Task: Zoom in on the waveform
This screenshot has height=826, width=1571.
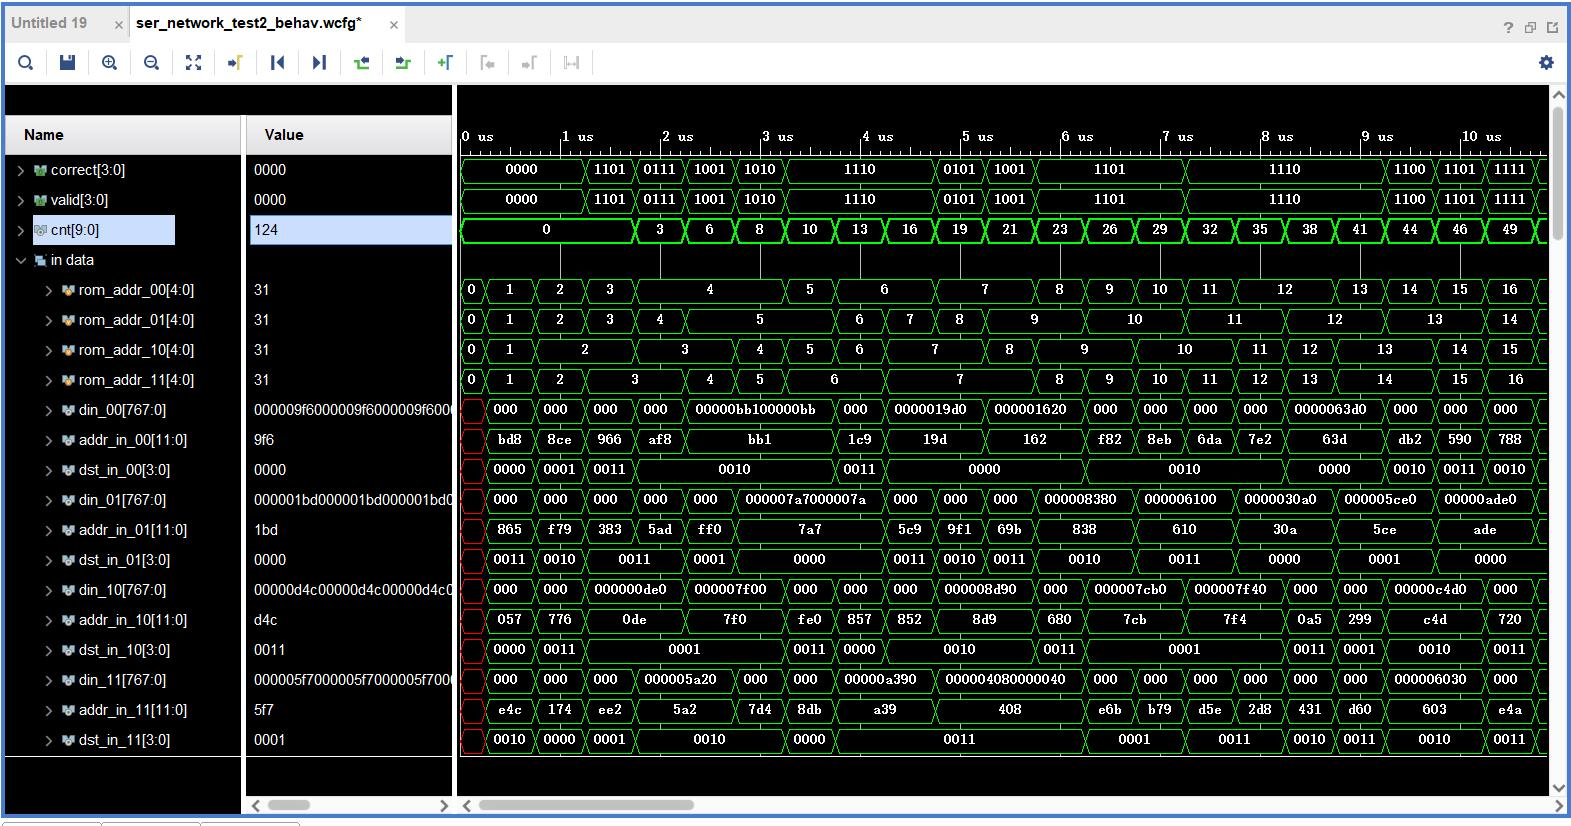Action: click(x=110, y=63)
